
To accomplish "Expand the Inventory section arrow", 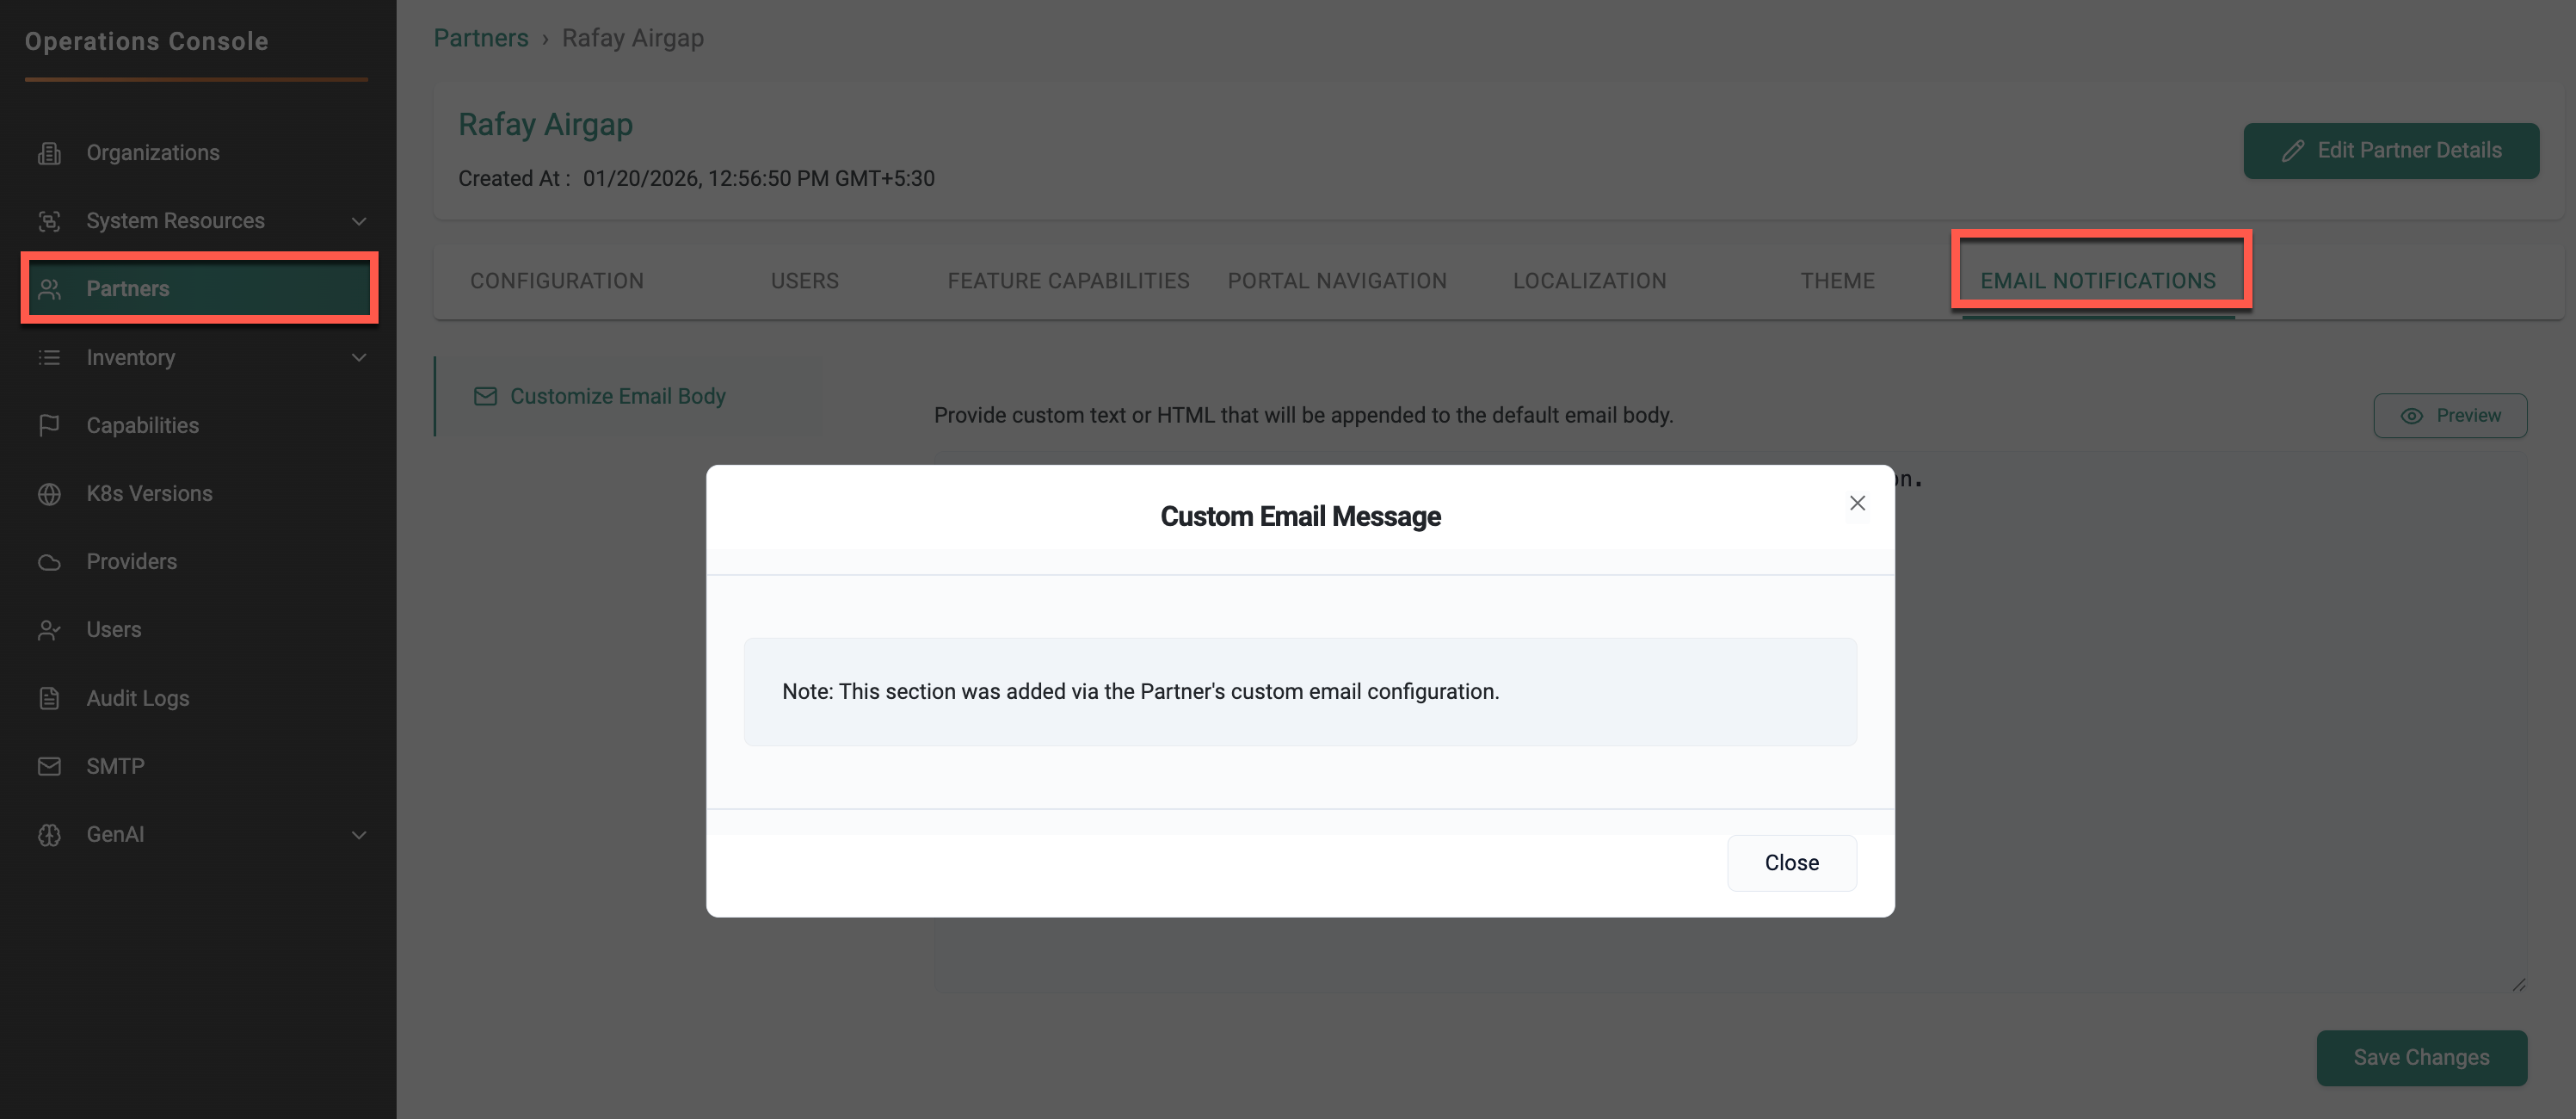I will point(359,358).
